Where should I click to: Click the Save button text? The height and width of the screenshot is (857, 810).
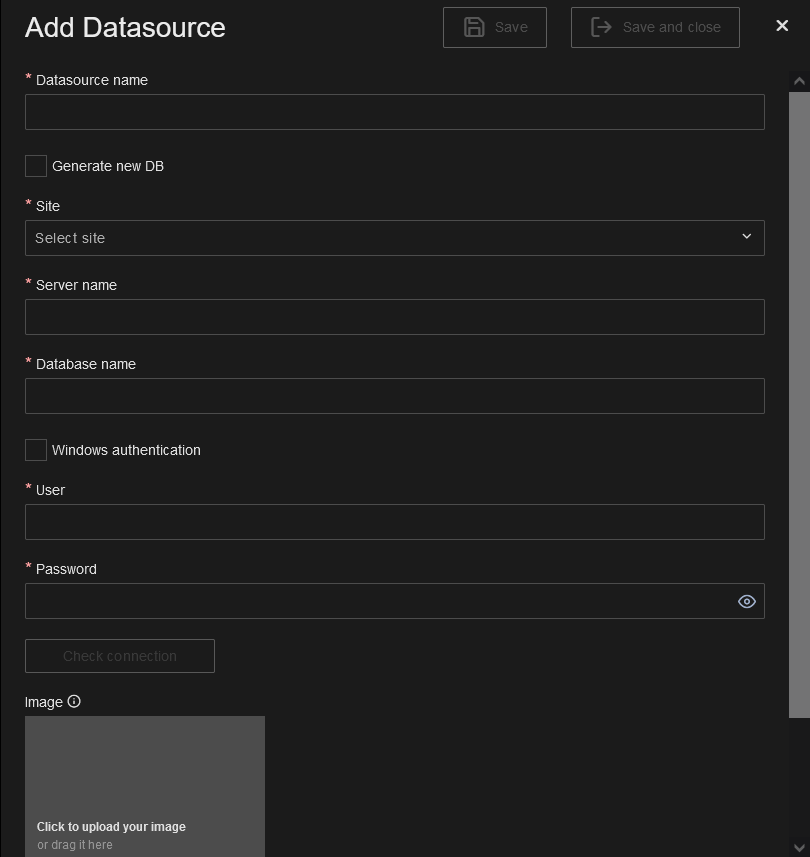pyautogui.click(x=511, y=27)
